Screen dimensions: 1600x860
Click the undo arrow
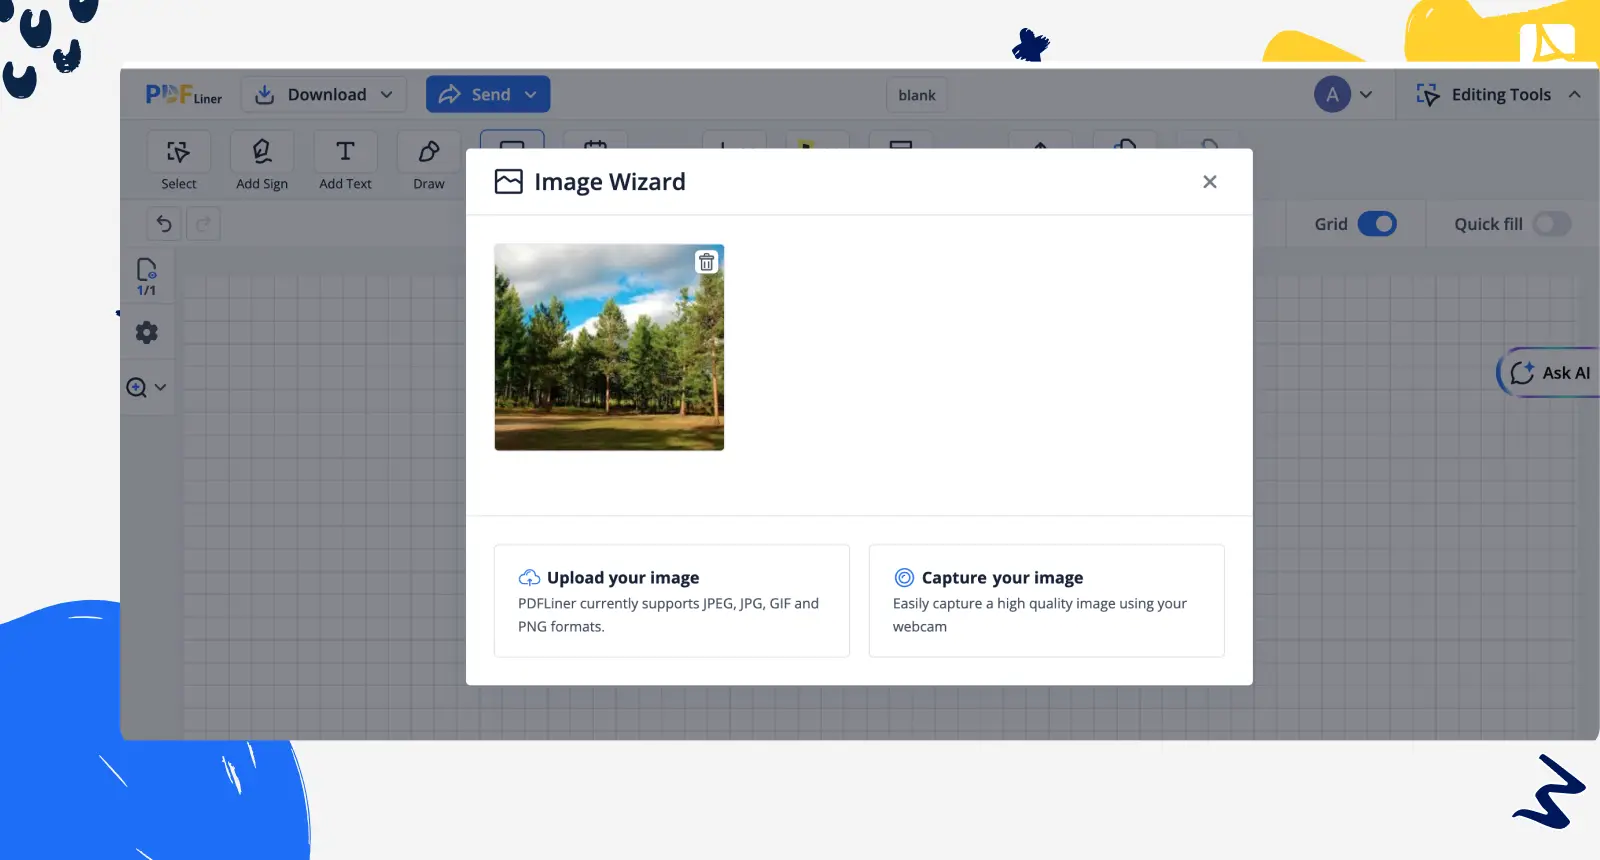(164, 224)
